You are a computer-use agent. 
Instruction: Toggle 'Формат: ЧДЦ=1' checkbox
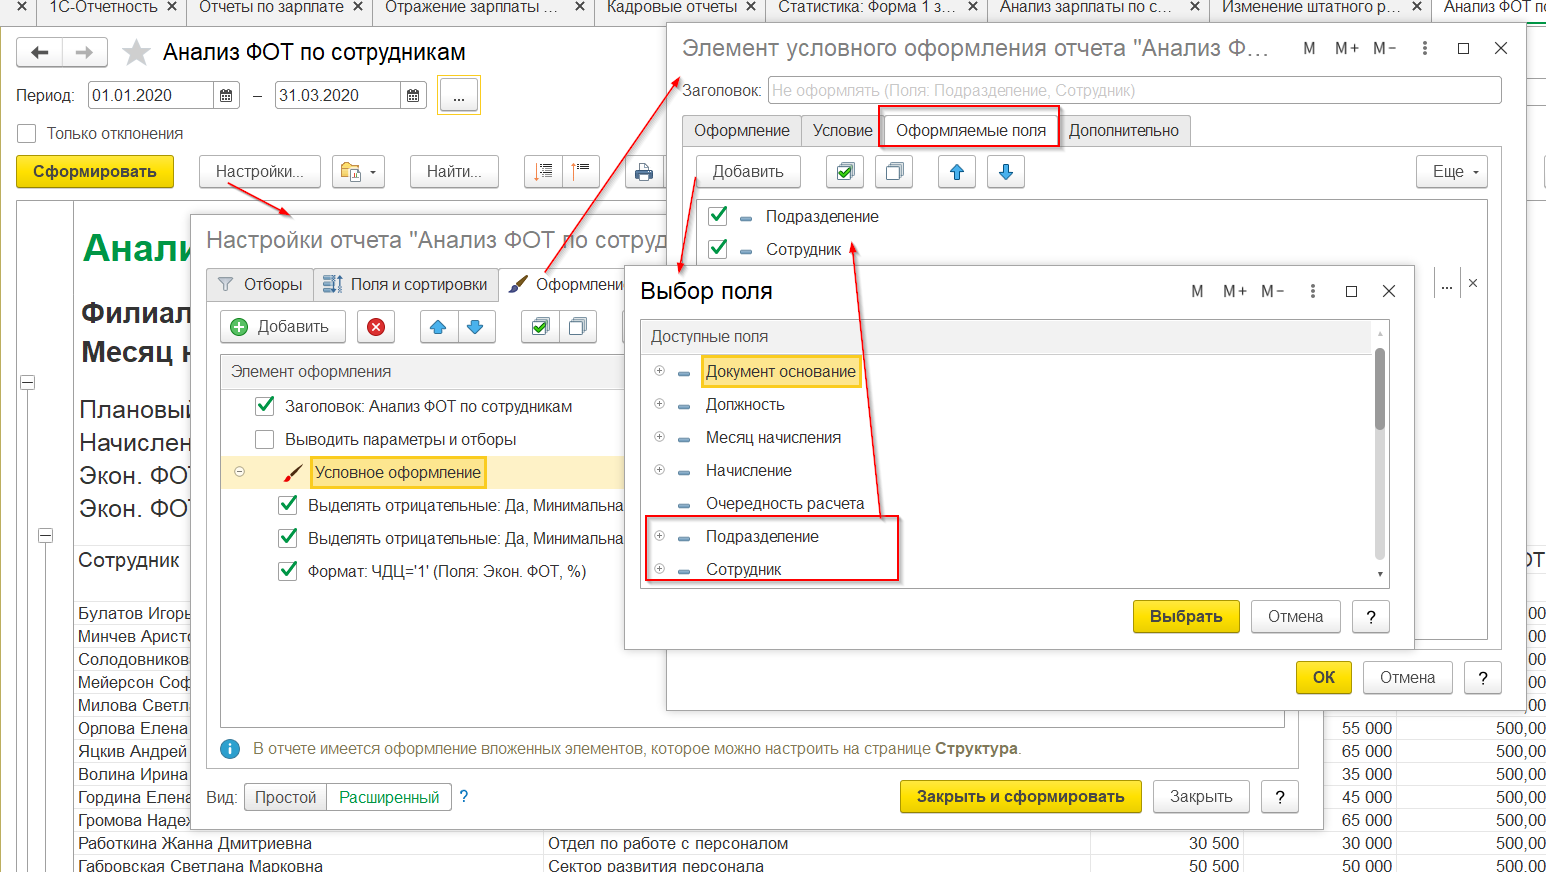pyautogui.click(x=288, y=571)
